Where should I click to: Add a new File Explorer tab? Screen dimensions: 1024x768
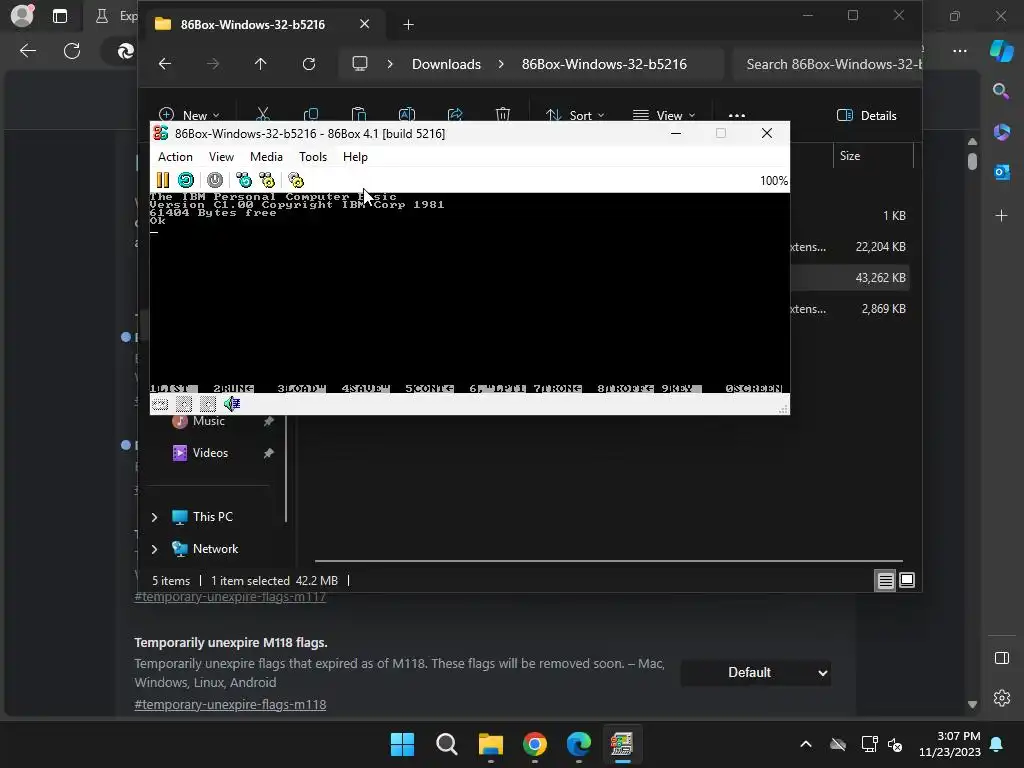click(x=408, y=25)
